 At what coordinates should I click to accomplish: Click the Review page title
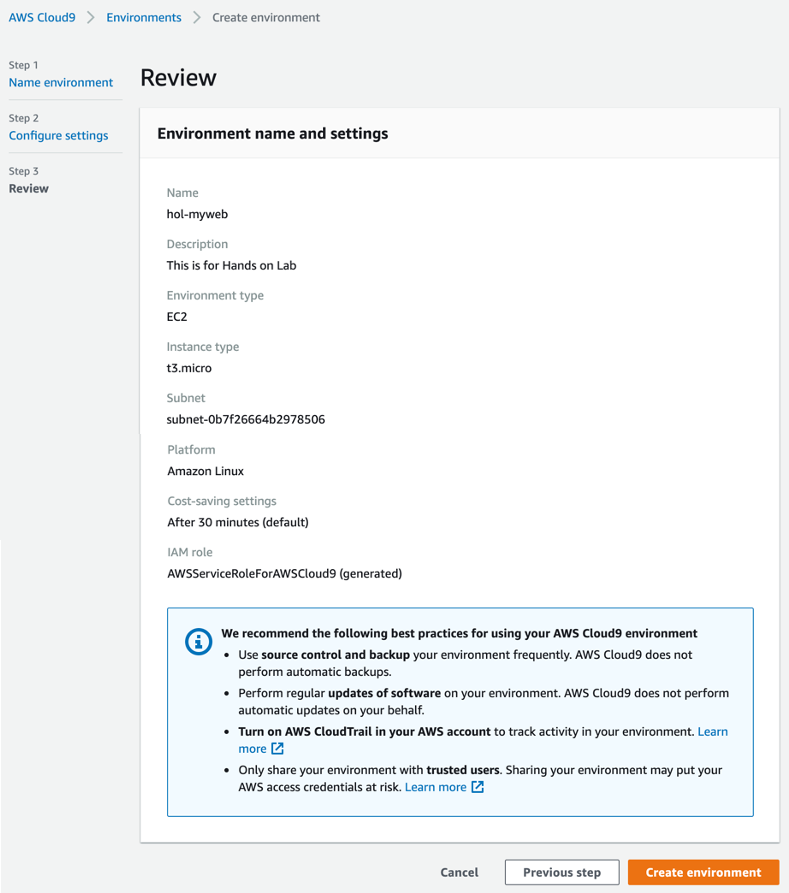pos(178,78)
